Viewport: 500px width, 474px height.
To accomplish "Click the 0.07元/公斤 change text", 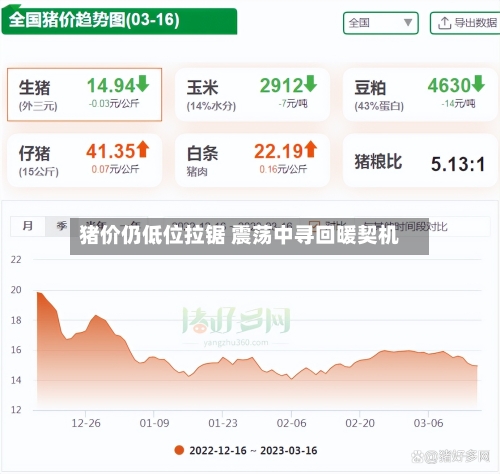I will pyautogui.click(x=115, y=169).
